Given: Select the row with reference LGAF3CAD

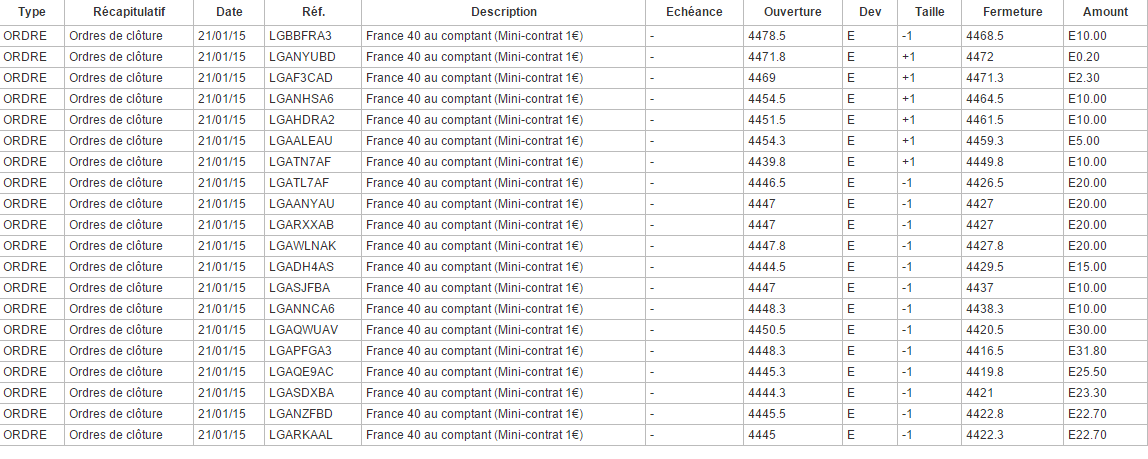Looking at the screenshot, I should click(x=300, y=77).
